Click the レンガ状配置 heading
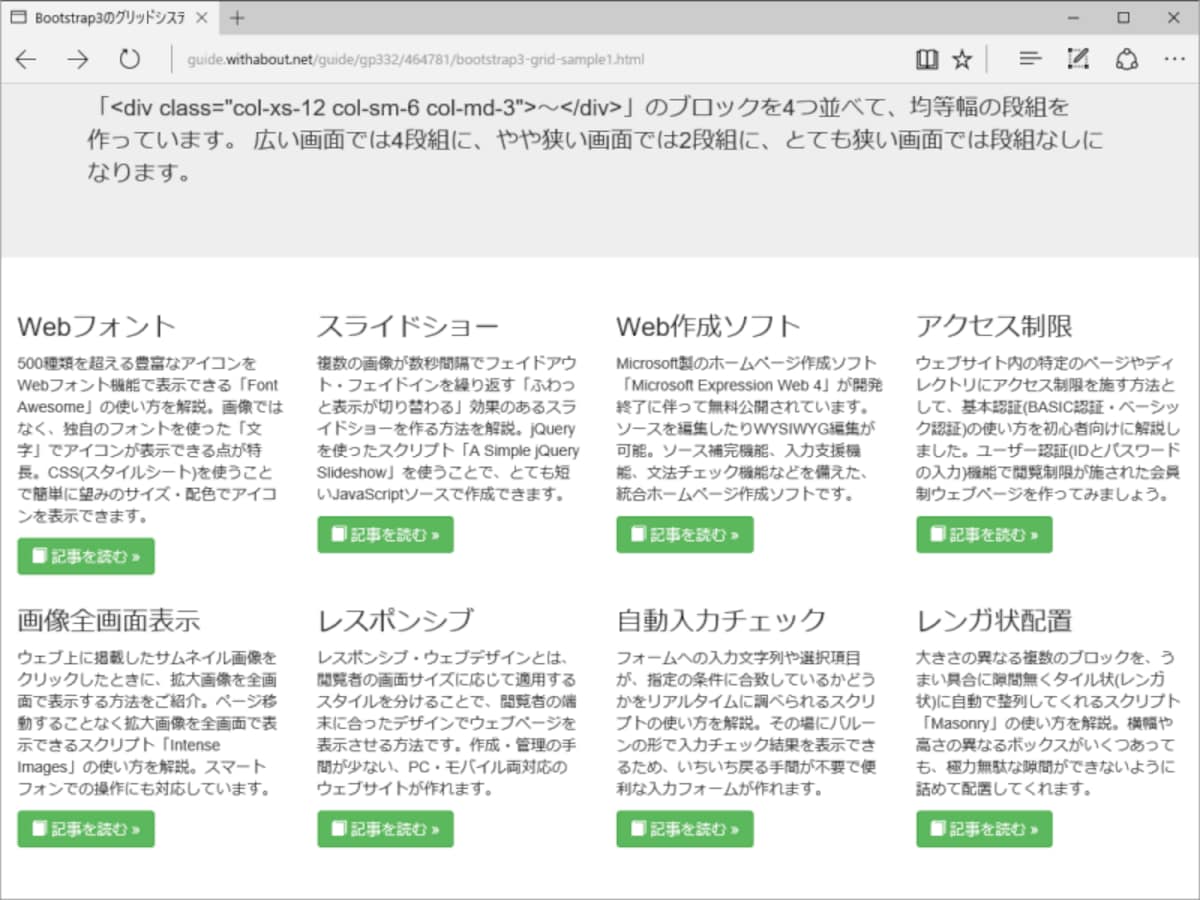 (x=994, y=621)
